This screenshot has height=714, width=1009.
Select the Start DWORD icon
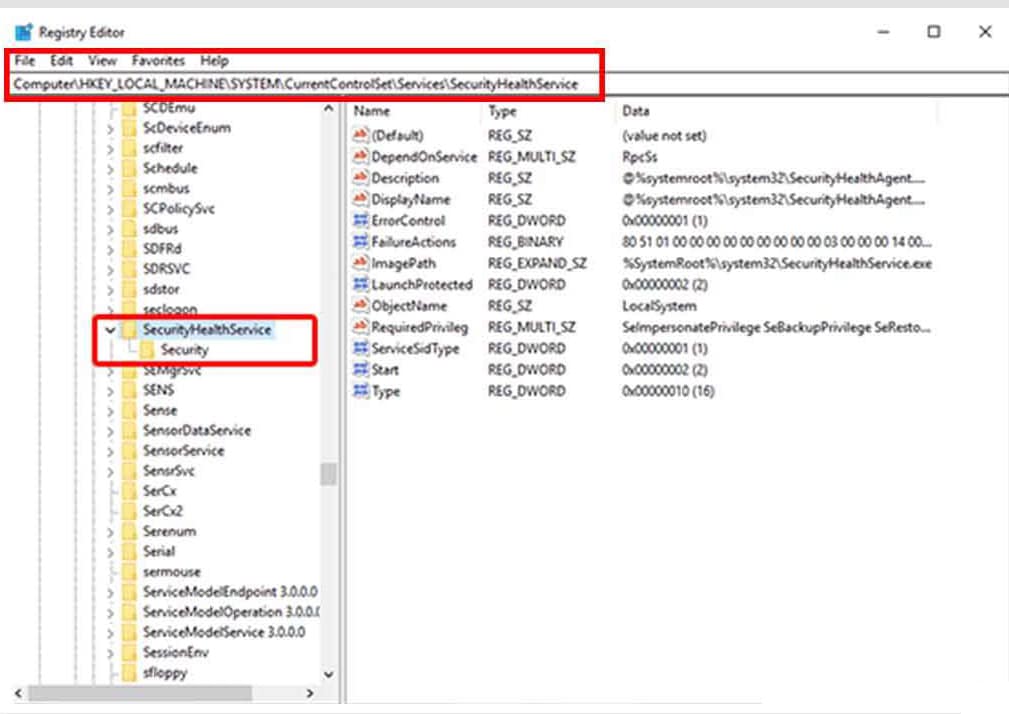(x=360, y=369)
